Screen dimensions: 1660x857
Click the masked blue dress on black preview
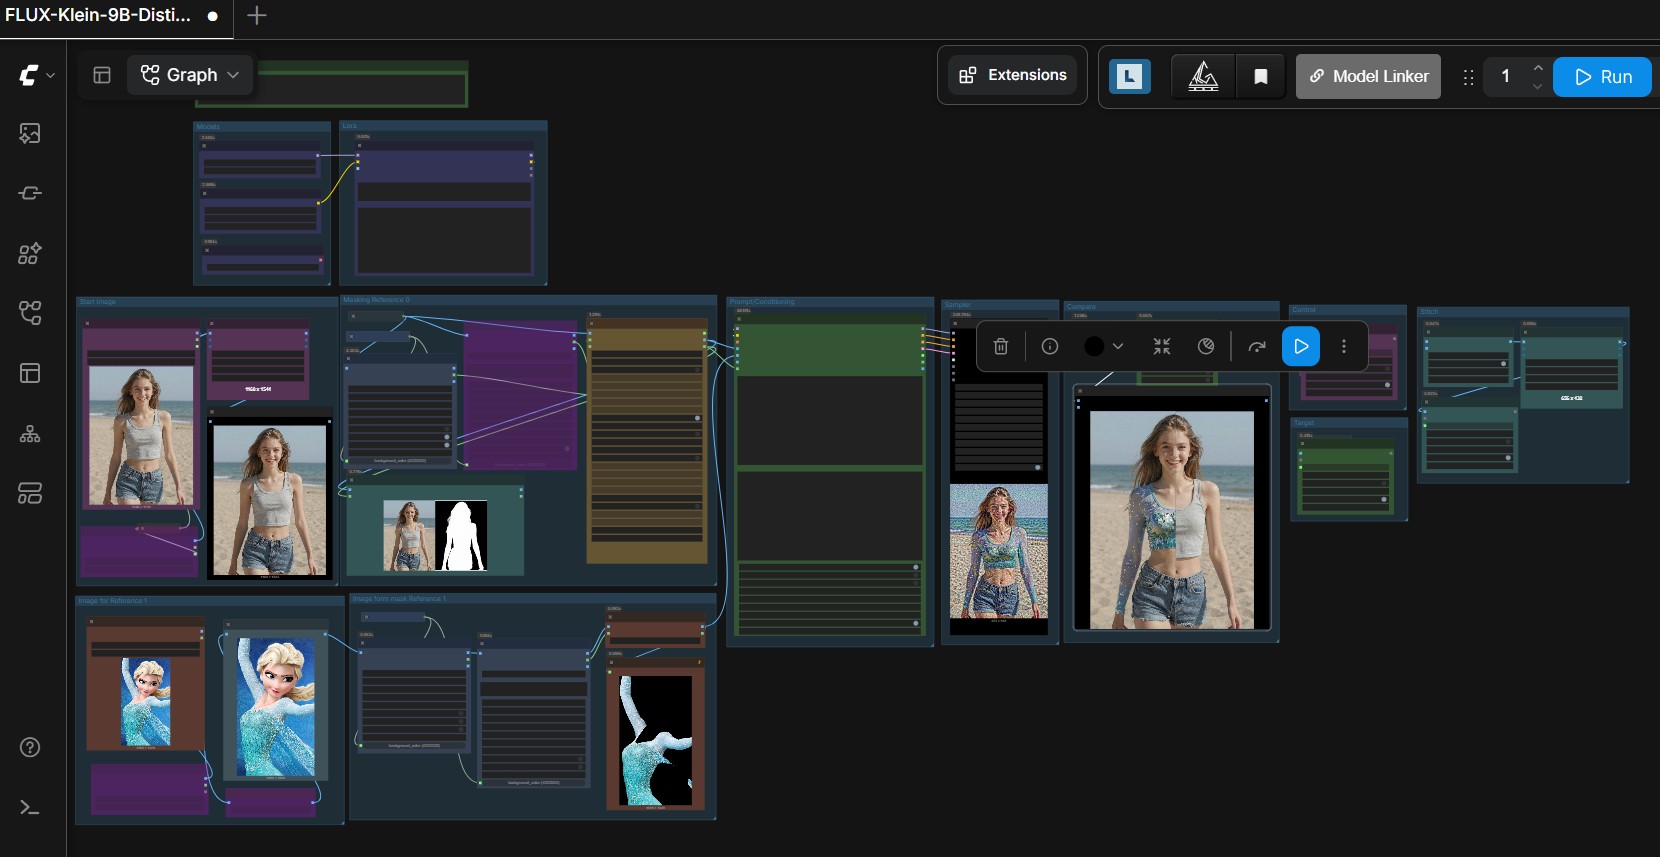tap(655, 740)
